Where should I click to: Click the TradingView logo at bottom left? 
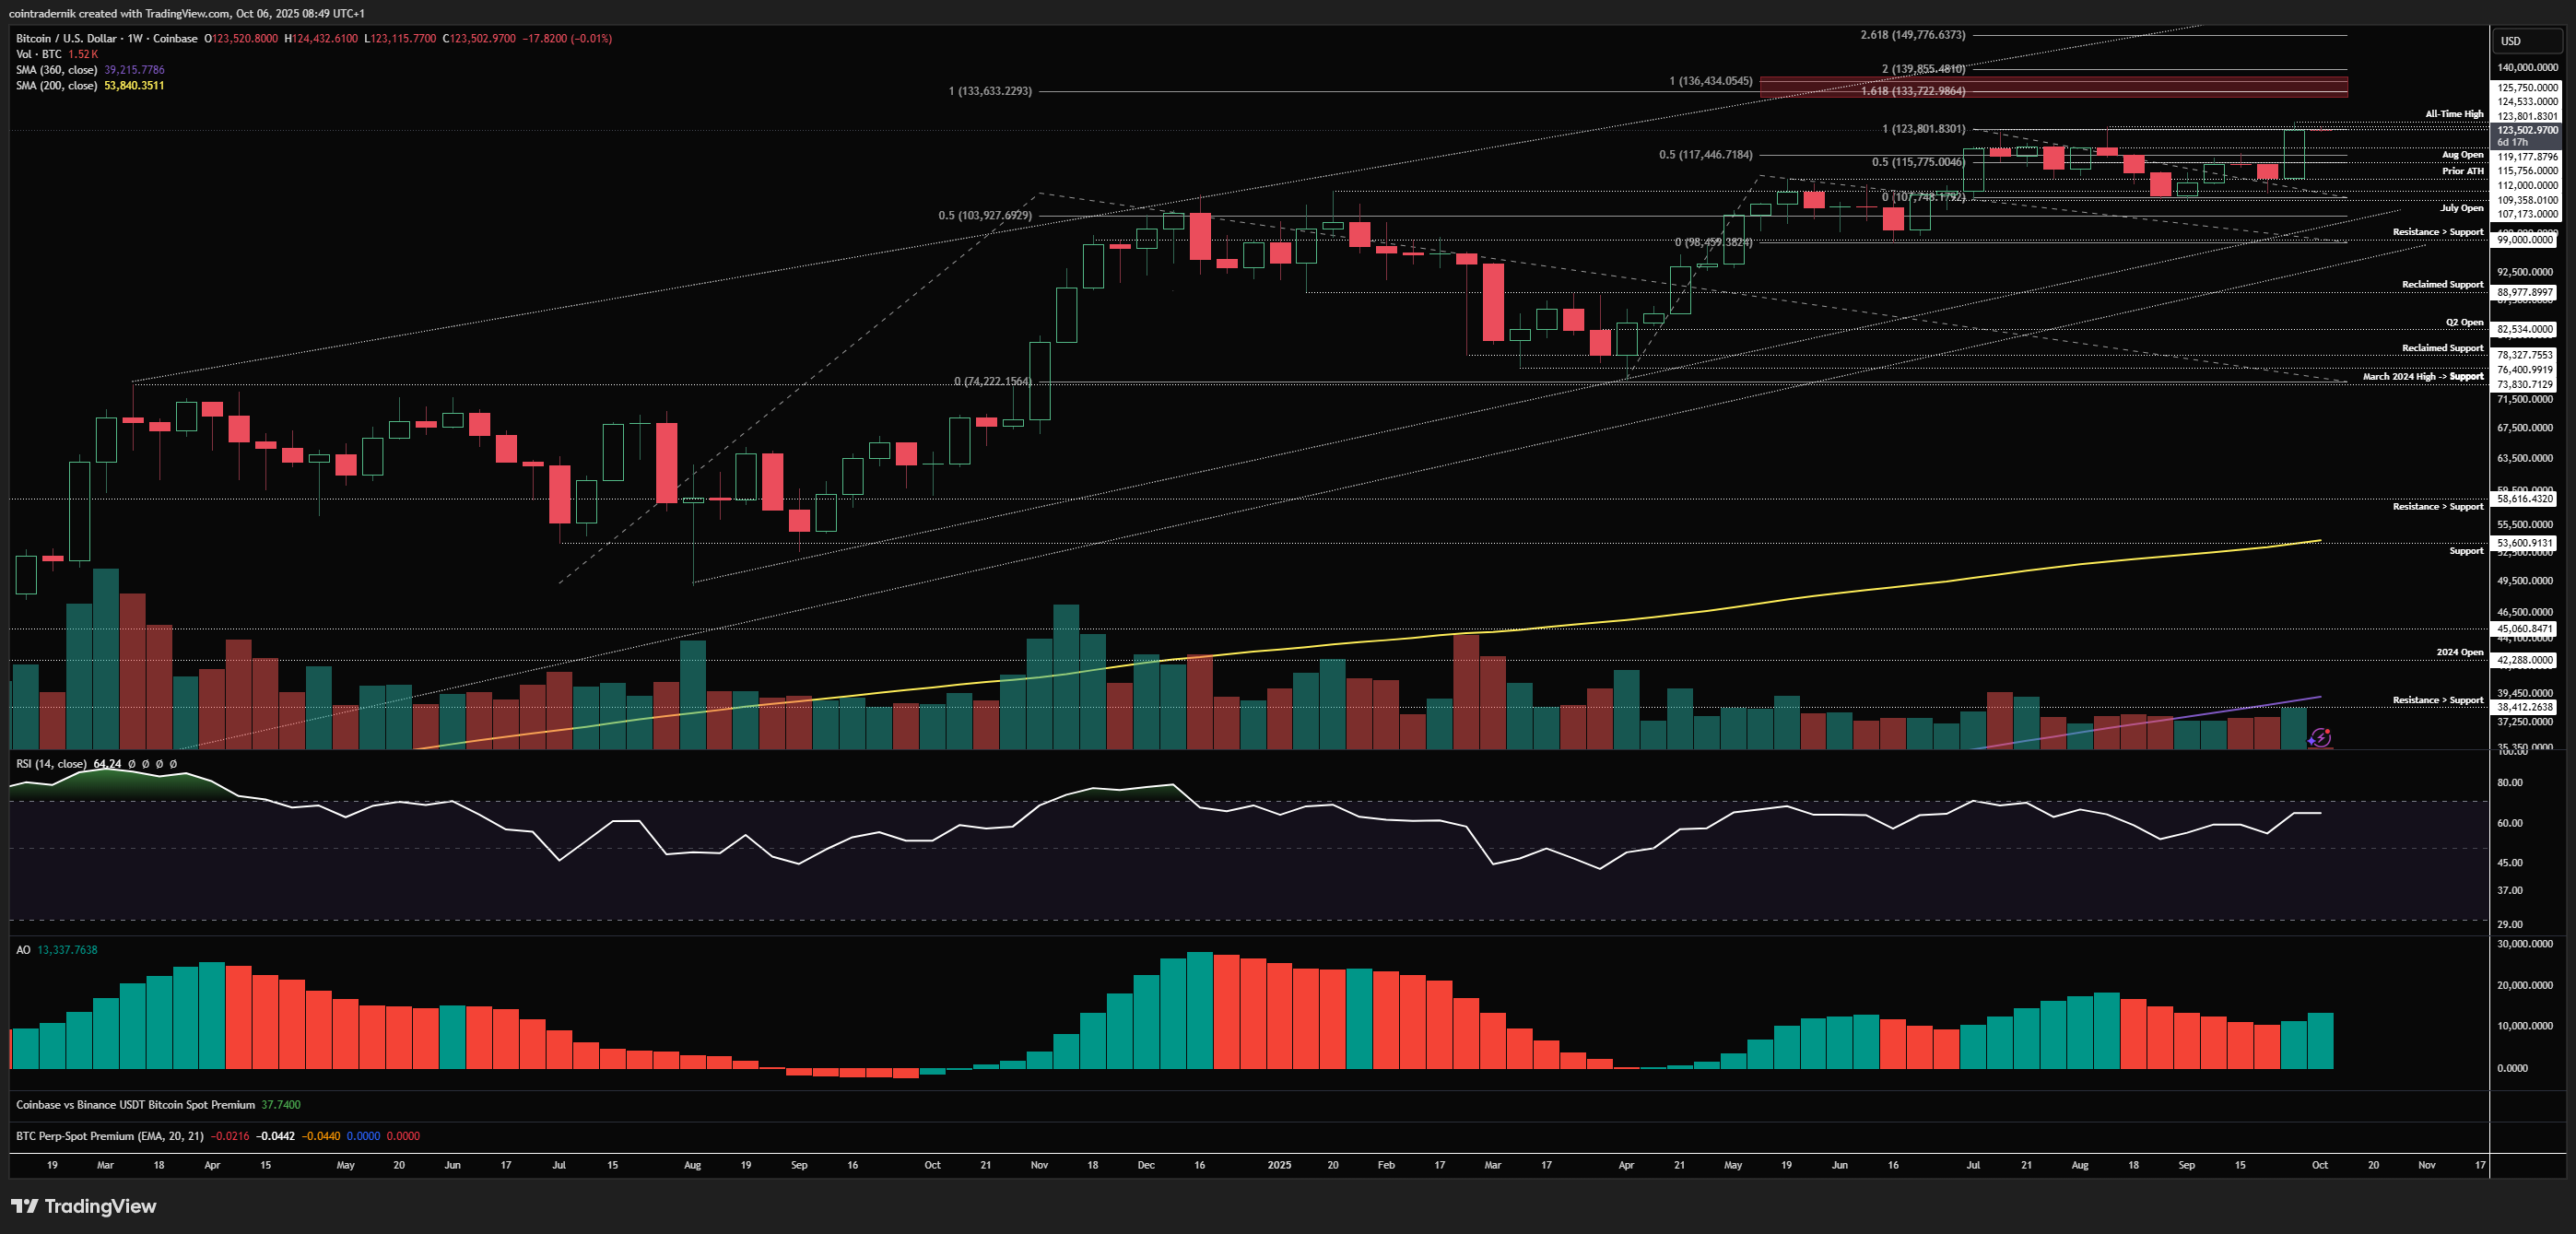coord(84,1206)
